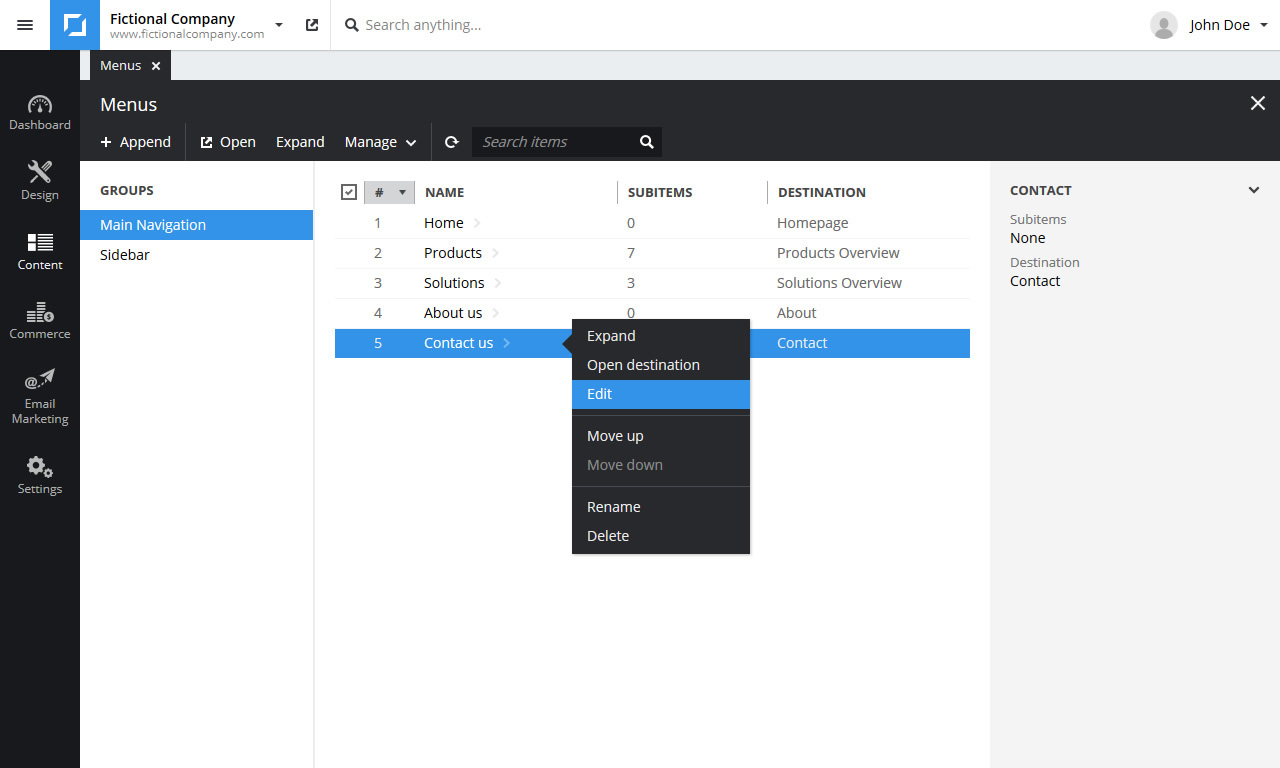Image resolution: width=1280 pixels, height=768 pixels.
Task: Open Settings gear in sidebar
Action: pyautogui.click(x=40, y=475)
